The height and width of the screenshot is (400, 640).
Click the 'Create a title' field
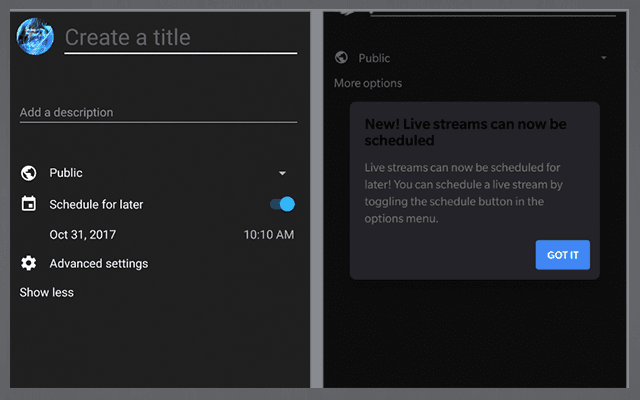pyautogui.click(x=180, y=38)
